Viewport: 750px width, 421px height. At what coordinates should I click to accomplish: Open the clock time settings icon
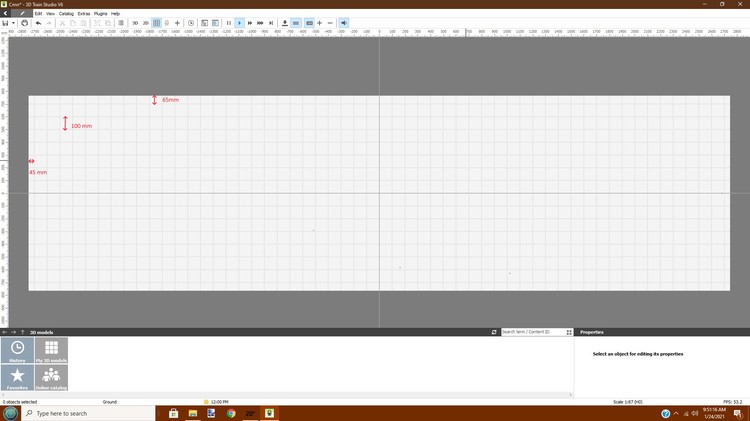(x=191, y=23)
